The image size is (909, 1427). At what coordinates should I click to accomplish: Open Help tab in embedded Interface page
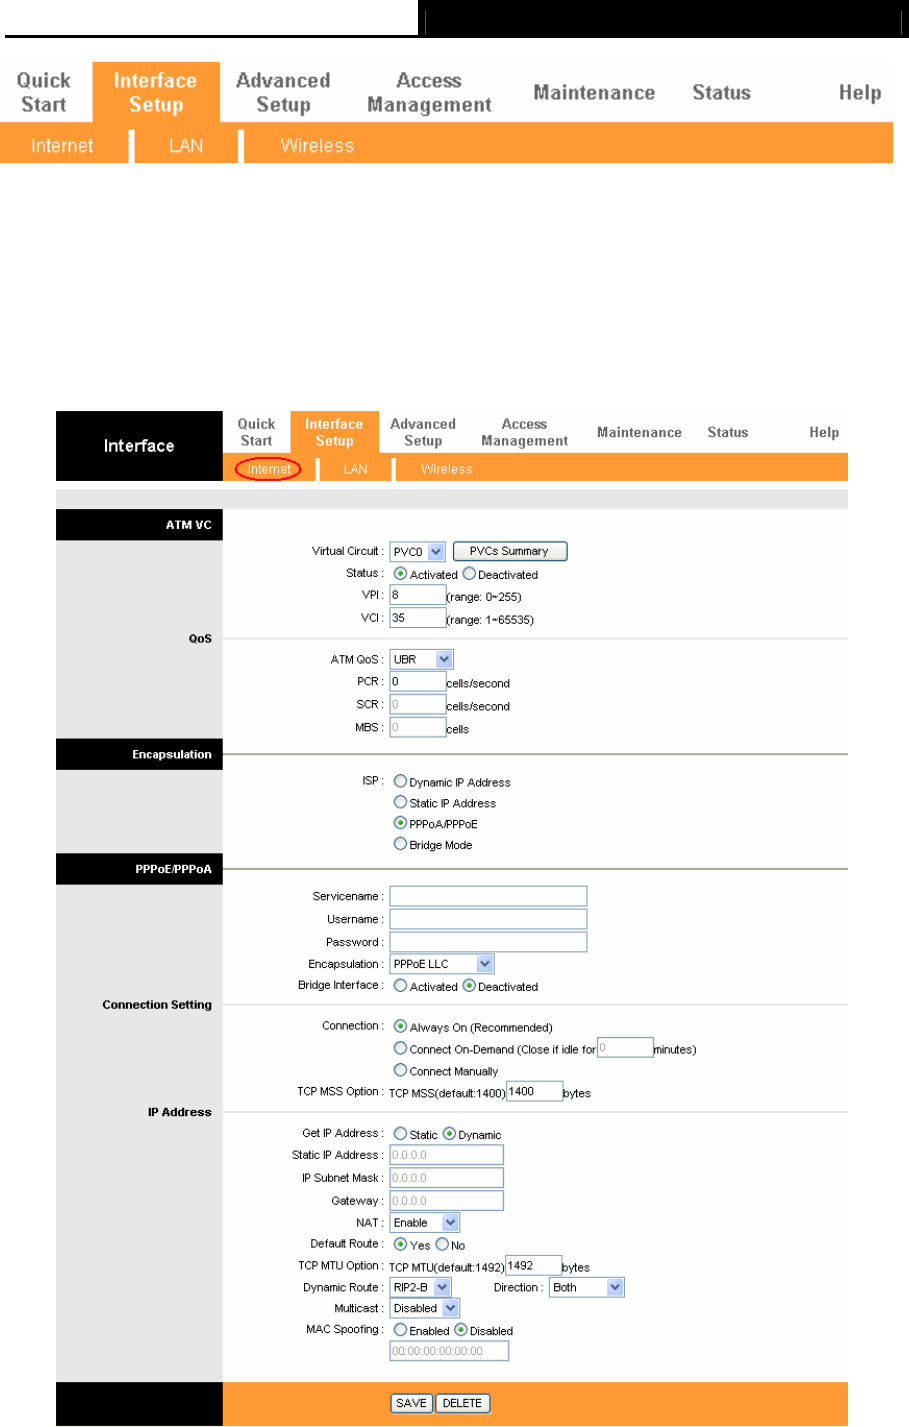tap(824, 432)
